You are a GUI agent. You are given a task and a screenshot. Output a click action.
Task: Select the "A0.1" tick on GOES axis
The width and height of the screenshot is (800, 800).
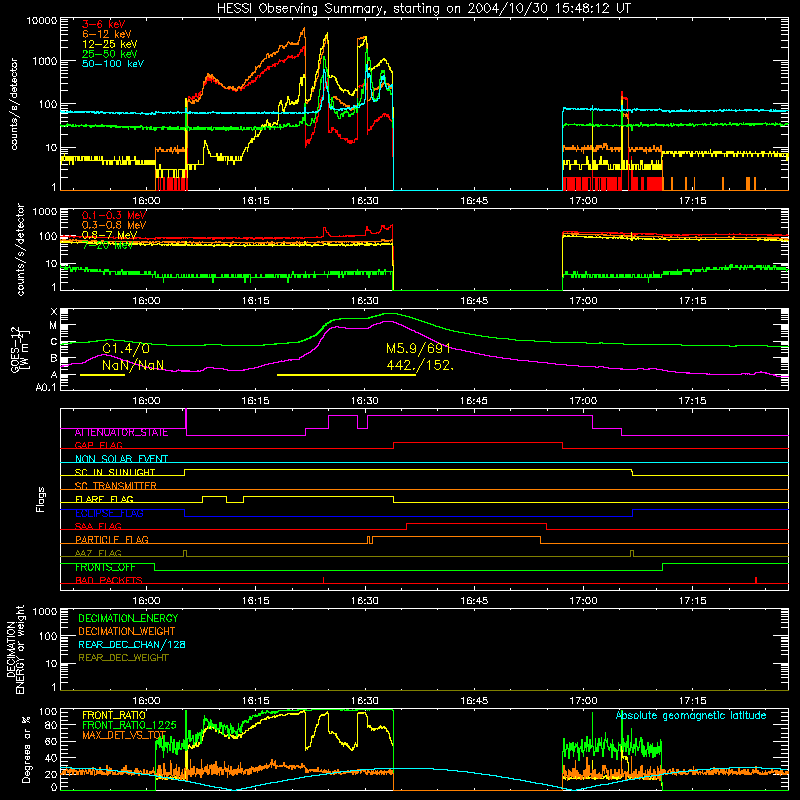[x=46, y=388]
